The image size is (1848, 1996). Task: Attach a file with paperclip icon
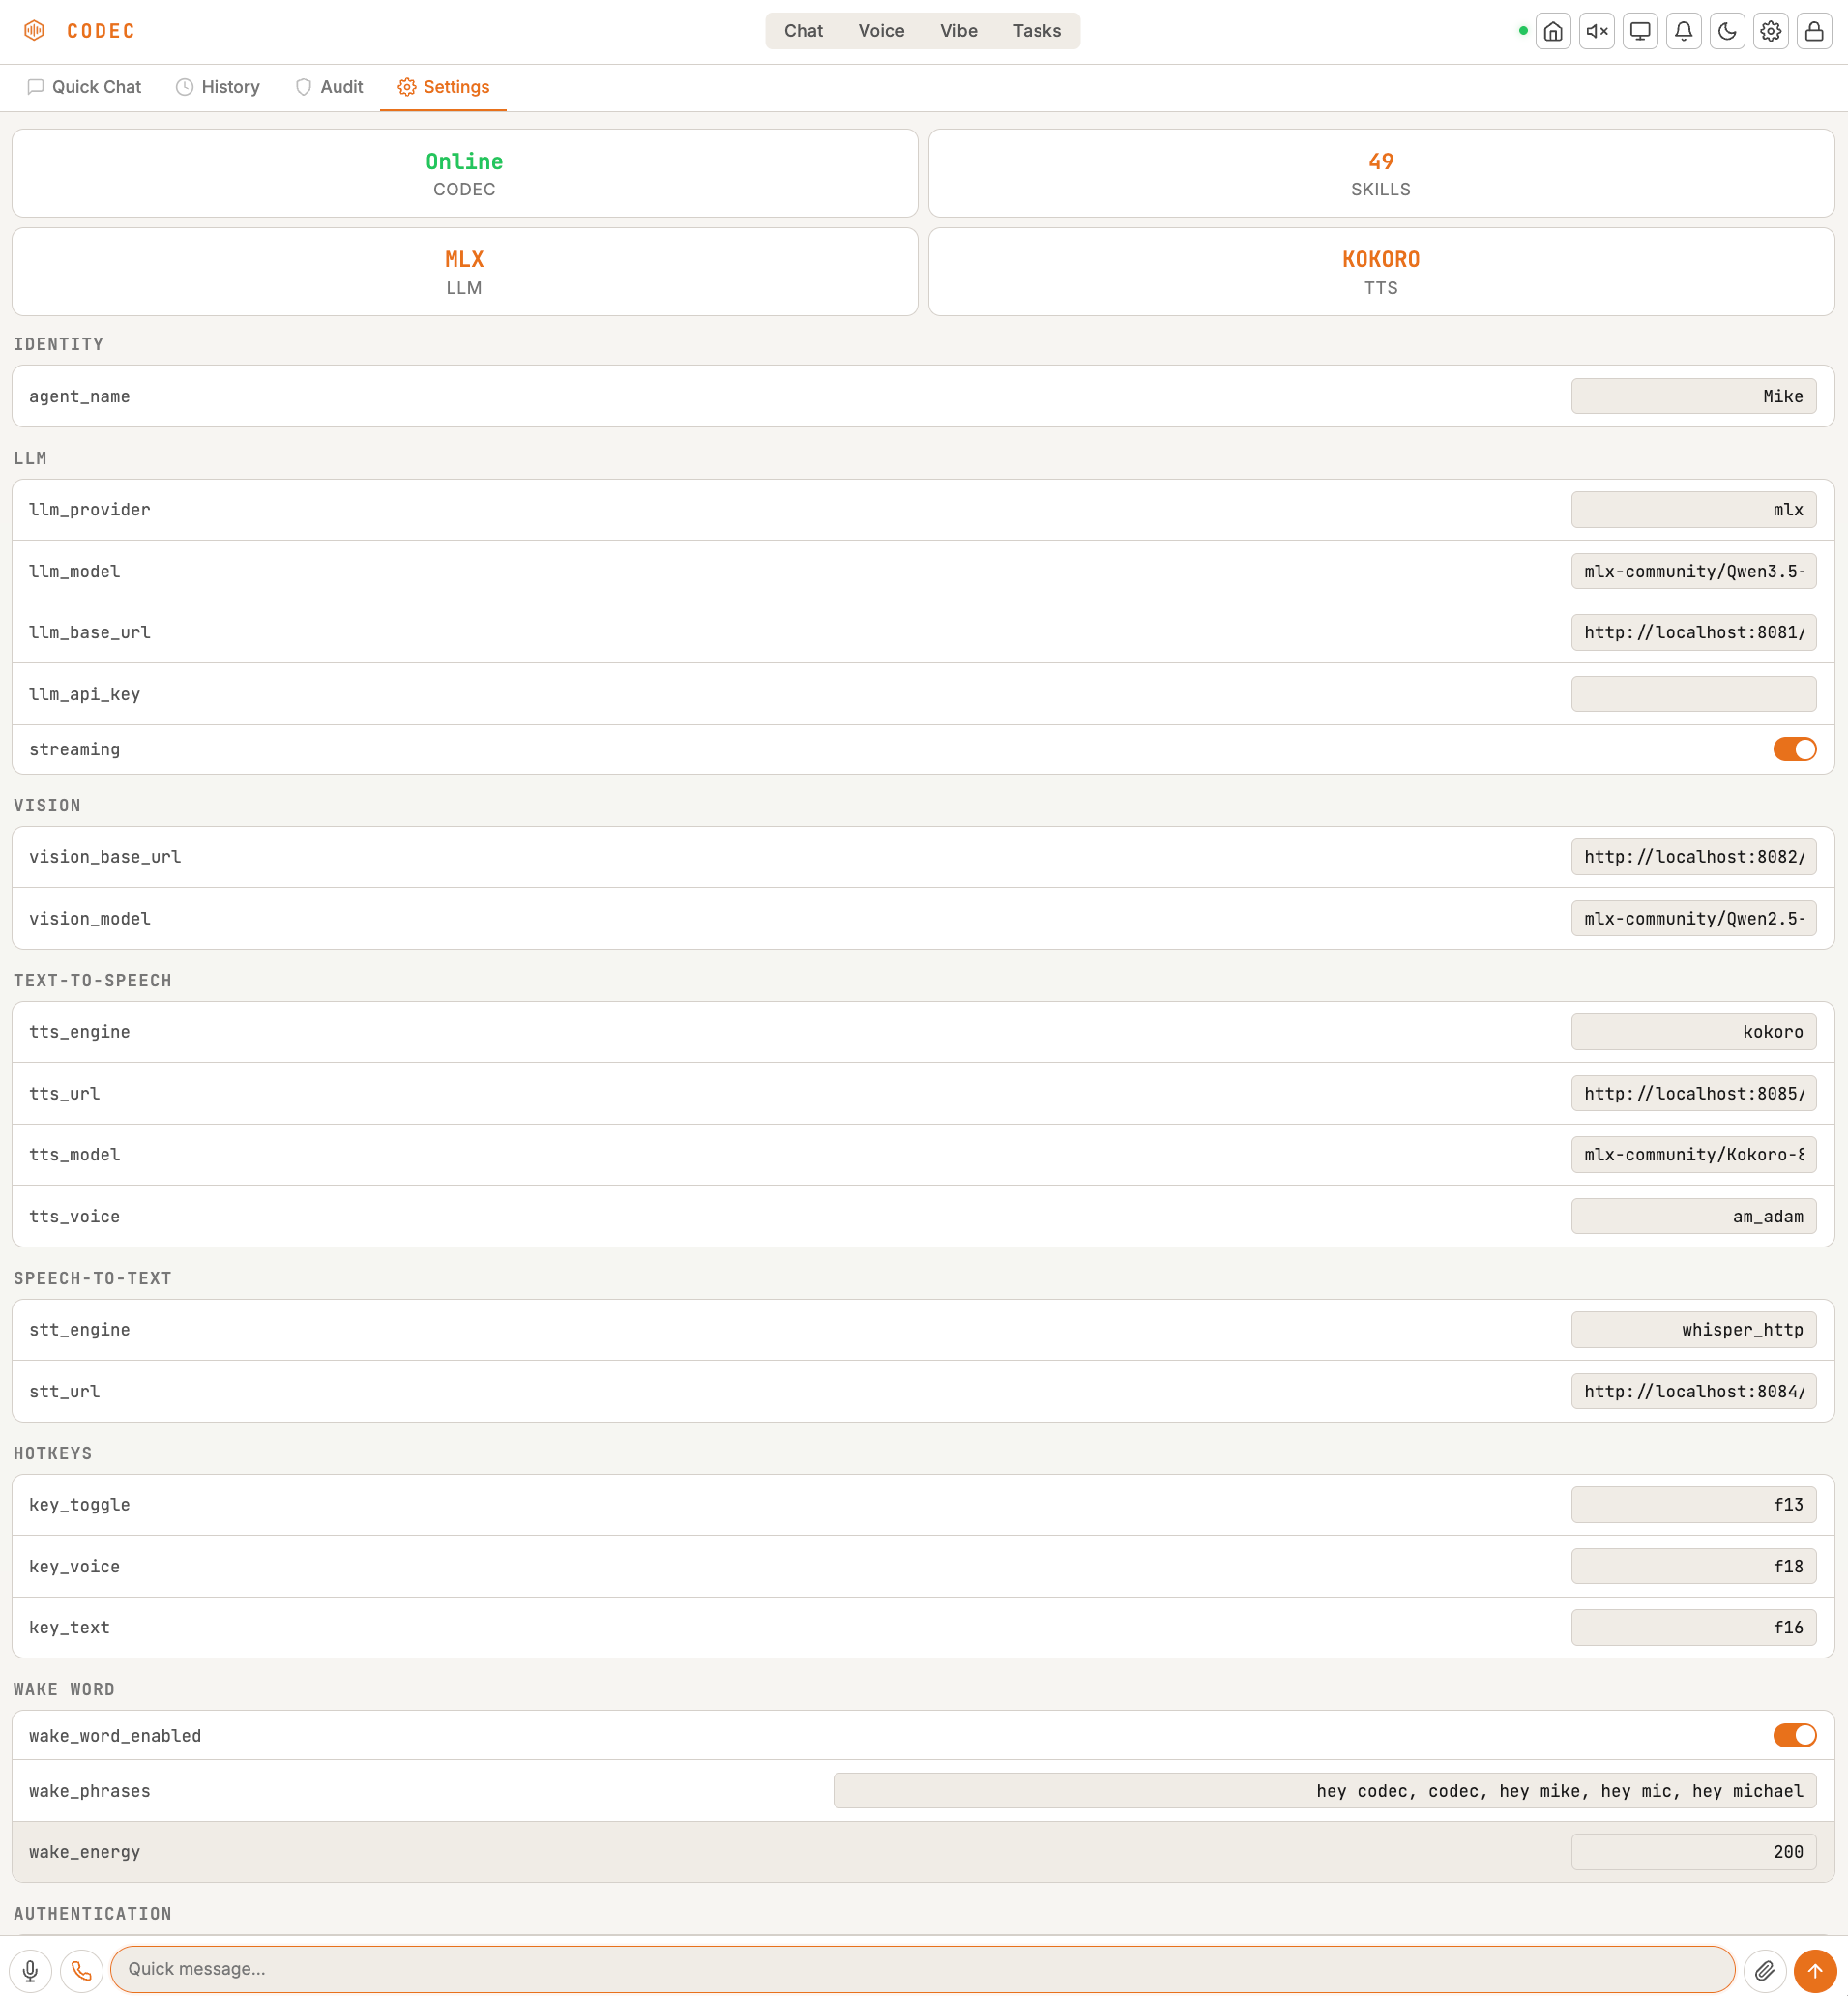pos(1765,1970)
